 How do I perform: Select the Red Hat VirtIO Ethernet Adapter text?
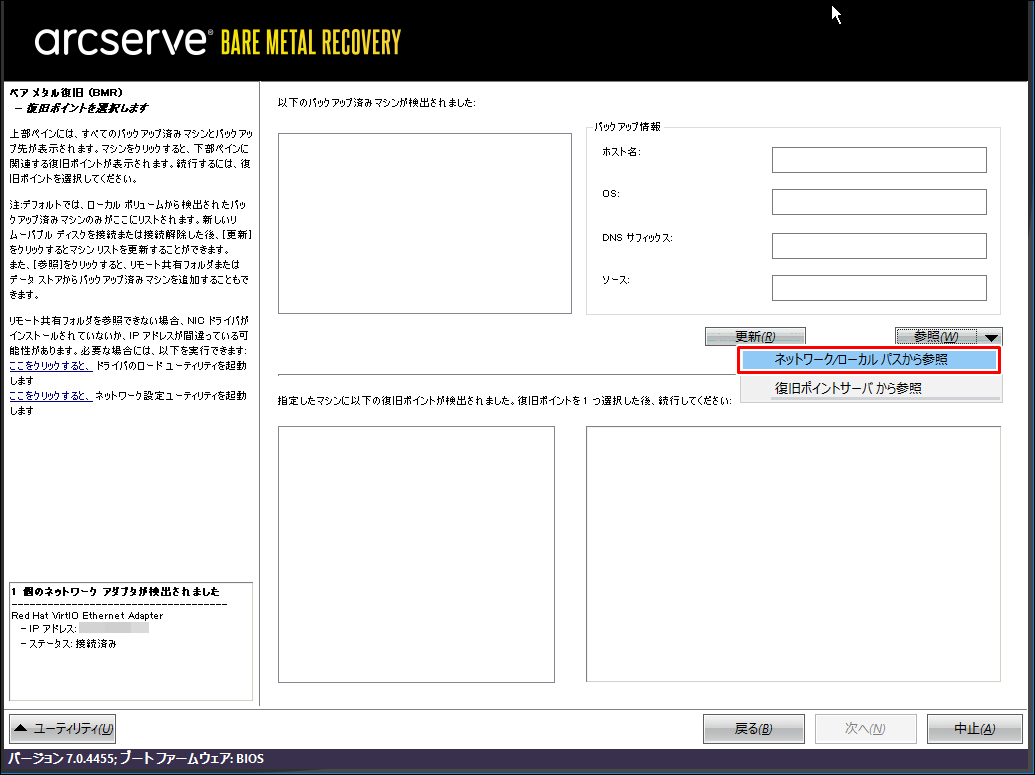pyautogui.click(x=87, y=615)
